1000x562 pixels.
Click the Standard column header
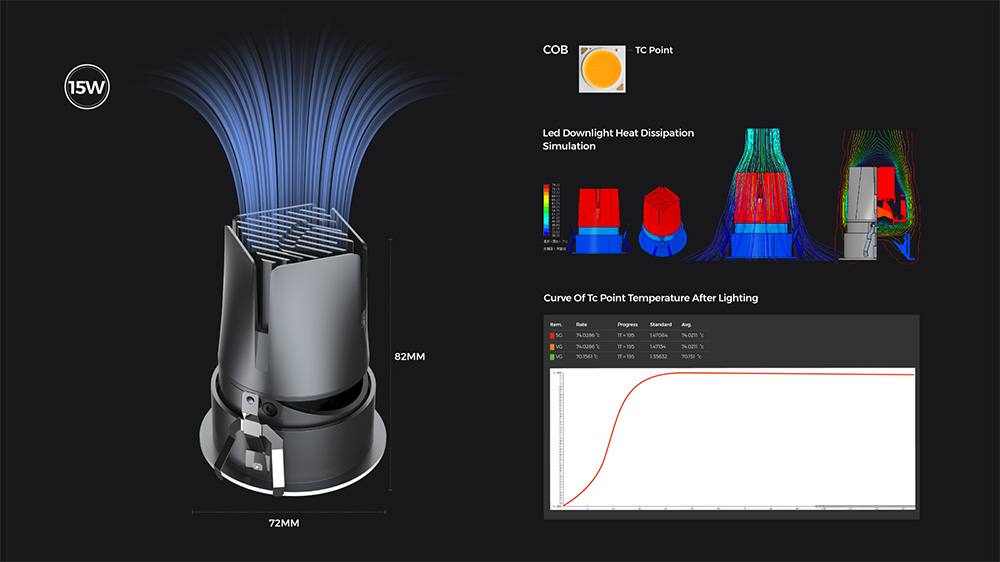[x=660, y=325]
